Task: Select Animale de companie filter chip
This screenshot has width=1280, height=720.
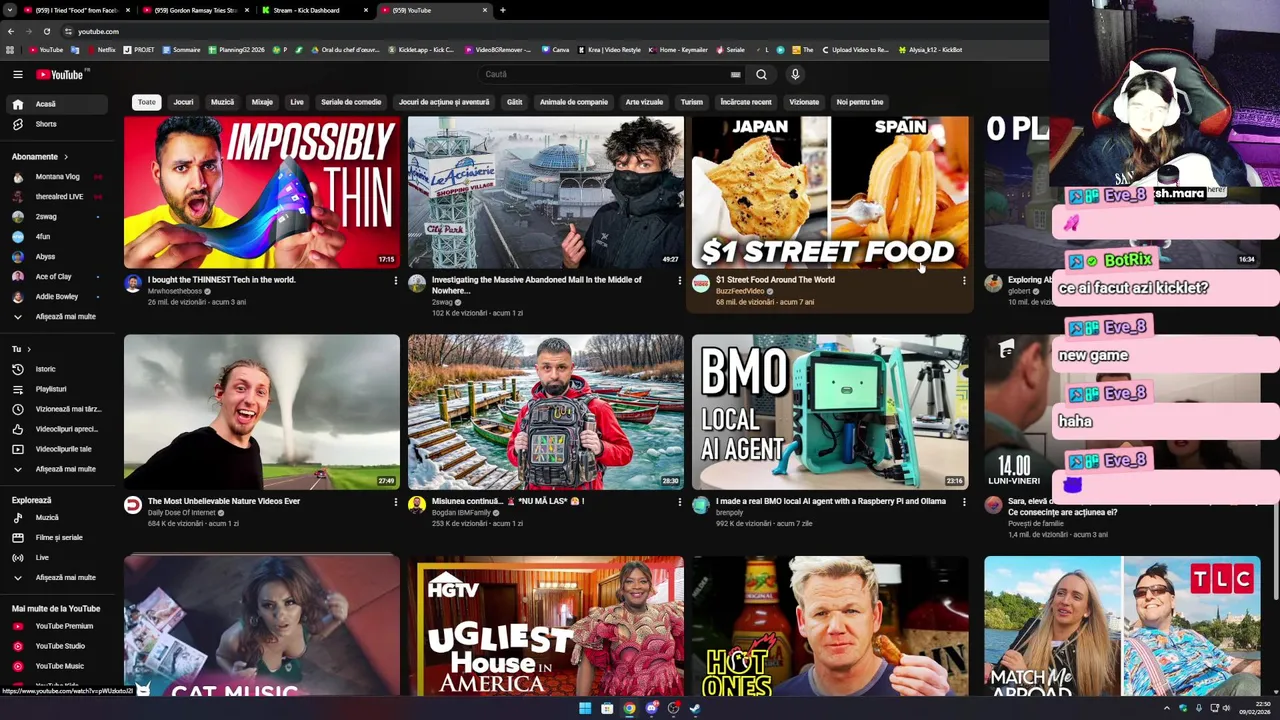Action: pos(574,102)
